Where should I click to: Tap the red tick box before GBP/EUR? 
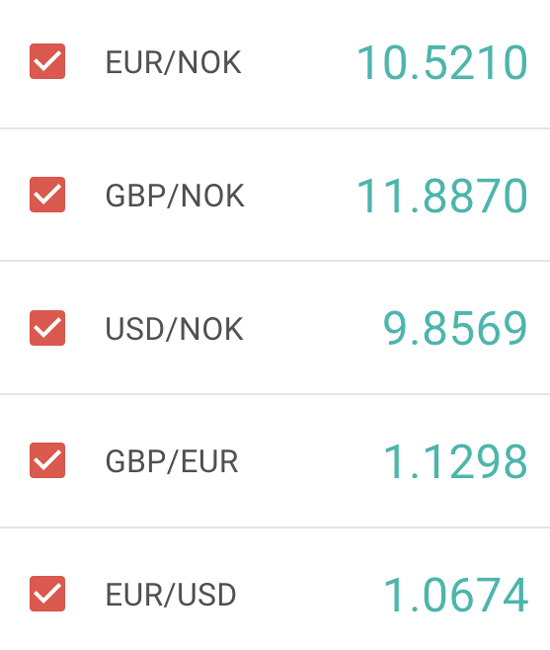(x=47, y=460)
